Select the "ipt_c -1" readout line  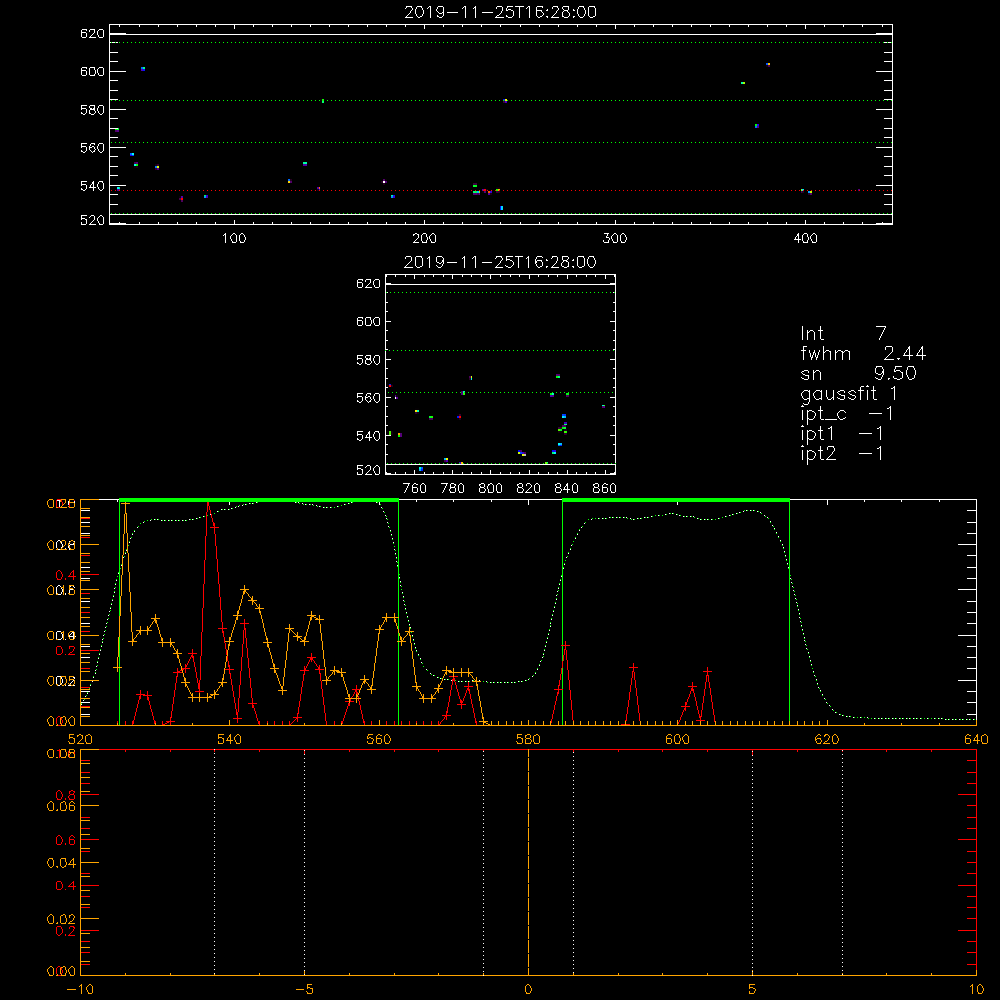[x=847, y=414]
